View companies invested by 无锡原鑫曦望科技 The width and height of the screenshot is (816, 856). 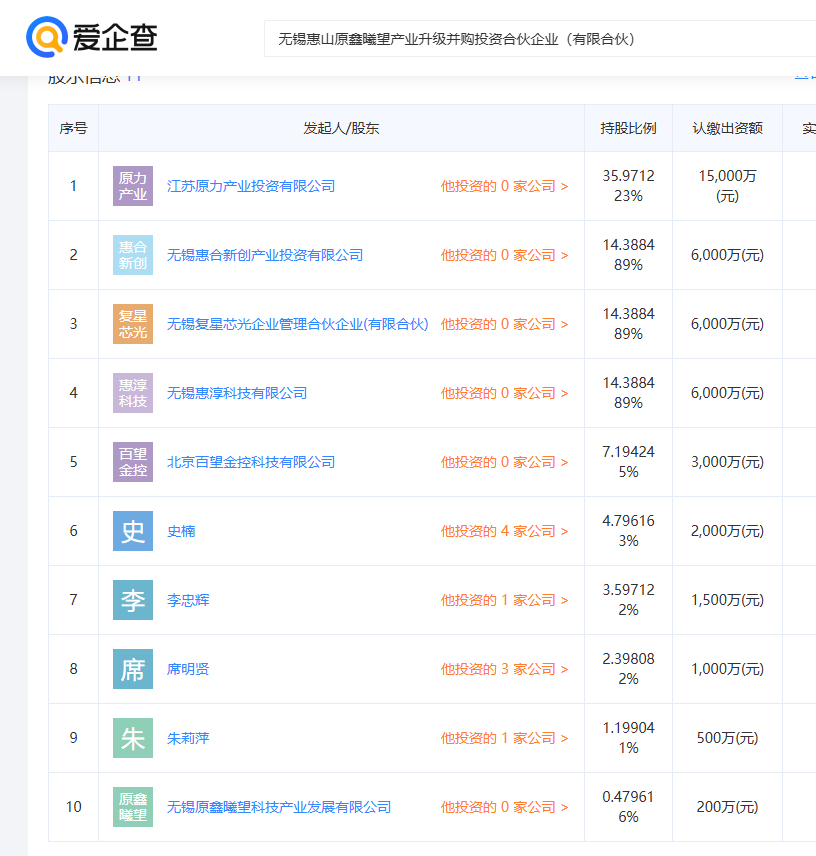point(504,807)
